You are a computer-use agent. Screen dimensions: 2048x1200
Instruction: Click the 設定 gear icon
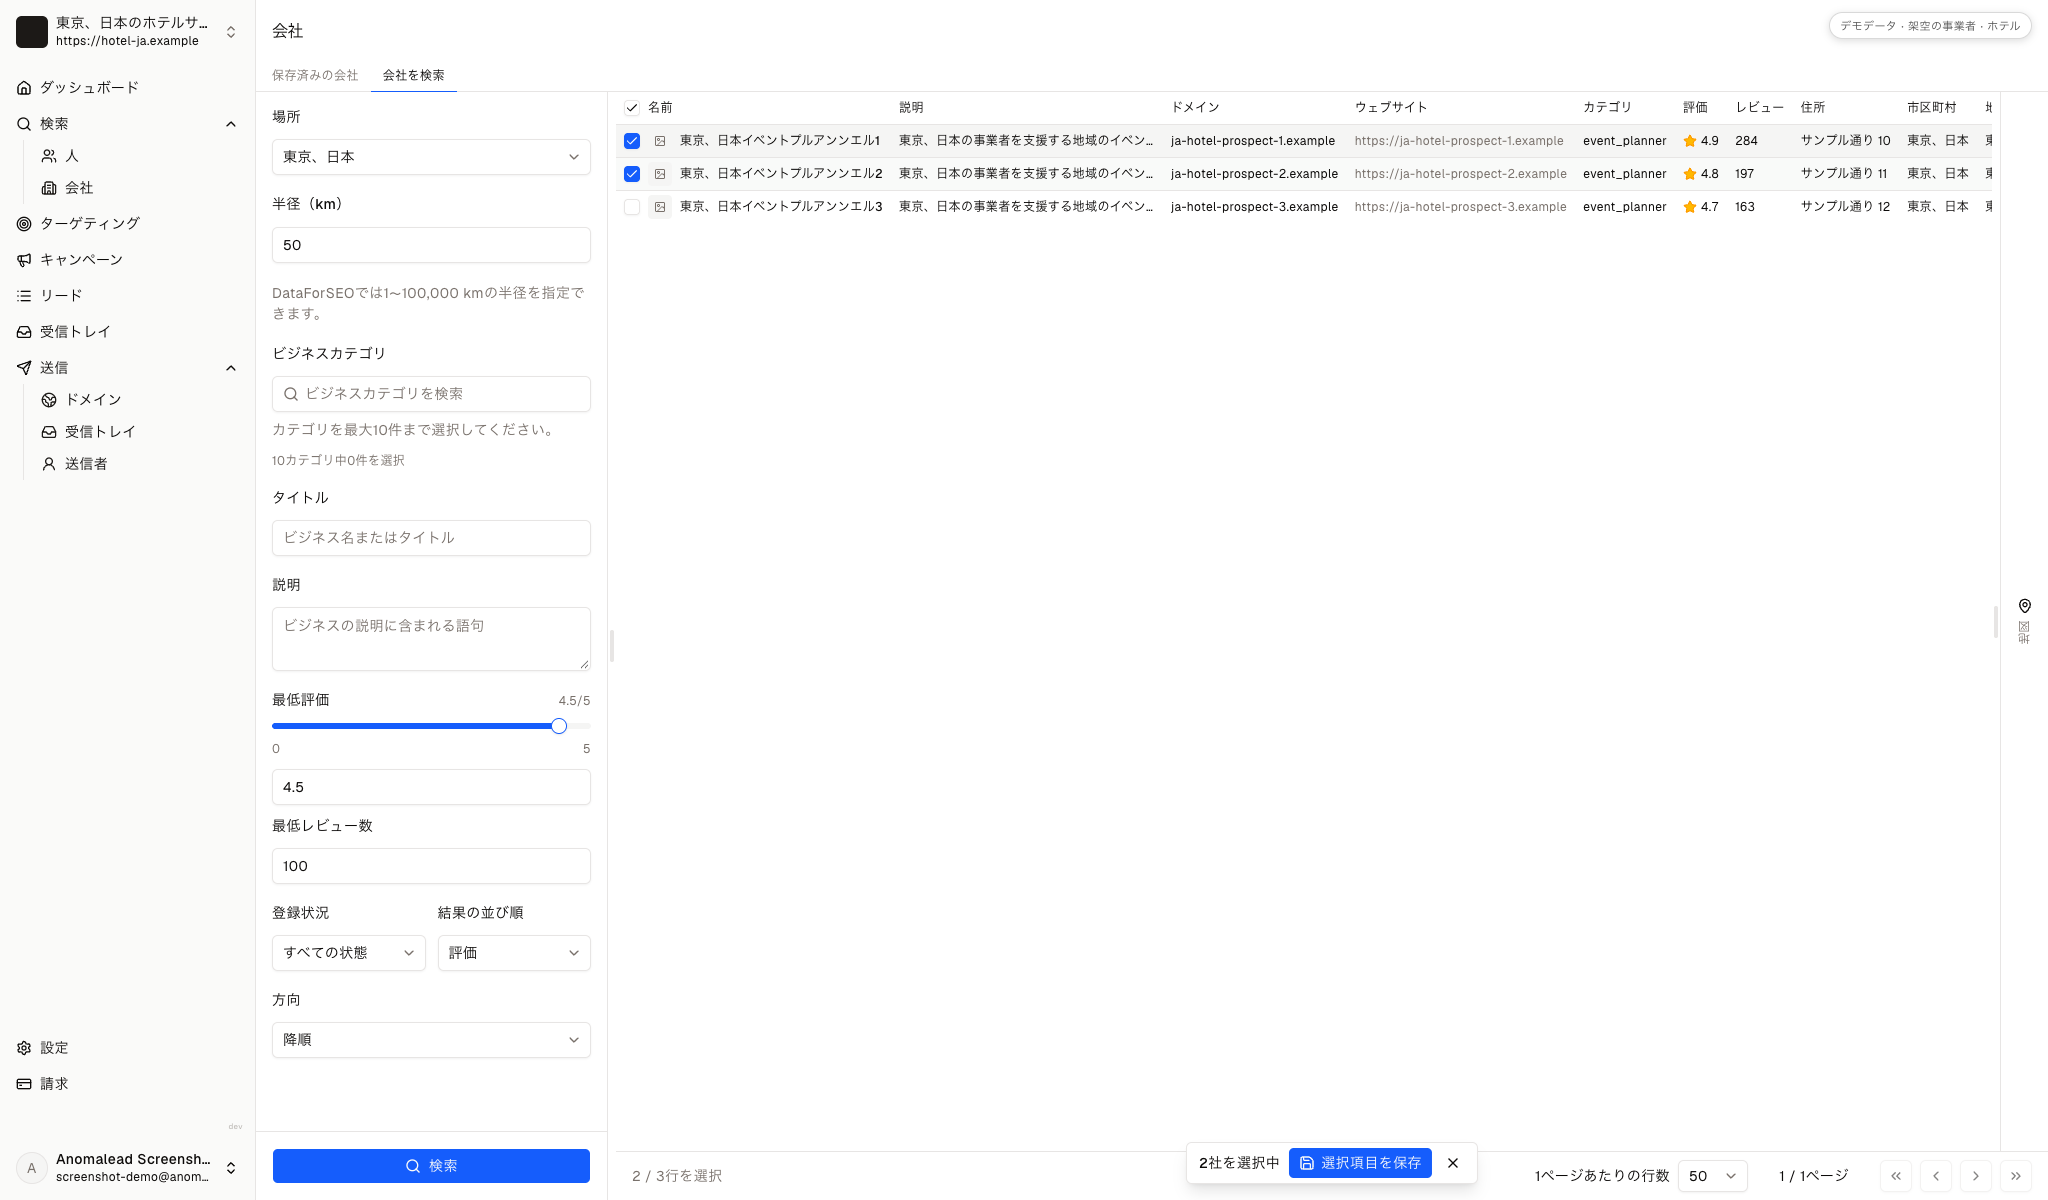(24, 1048)
